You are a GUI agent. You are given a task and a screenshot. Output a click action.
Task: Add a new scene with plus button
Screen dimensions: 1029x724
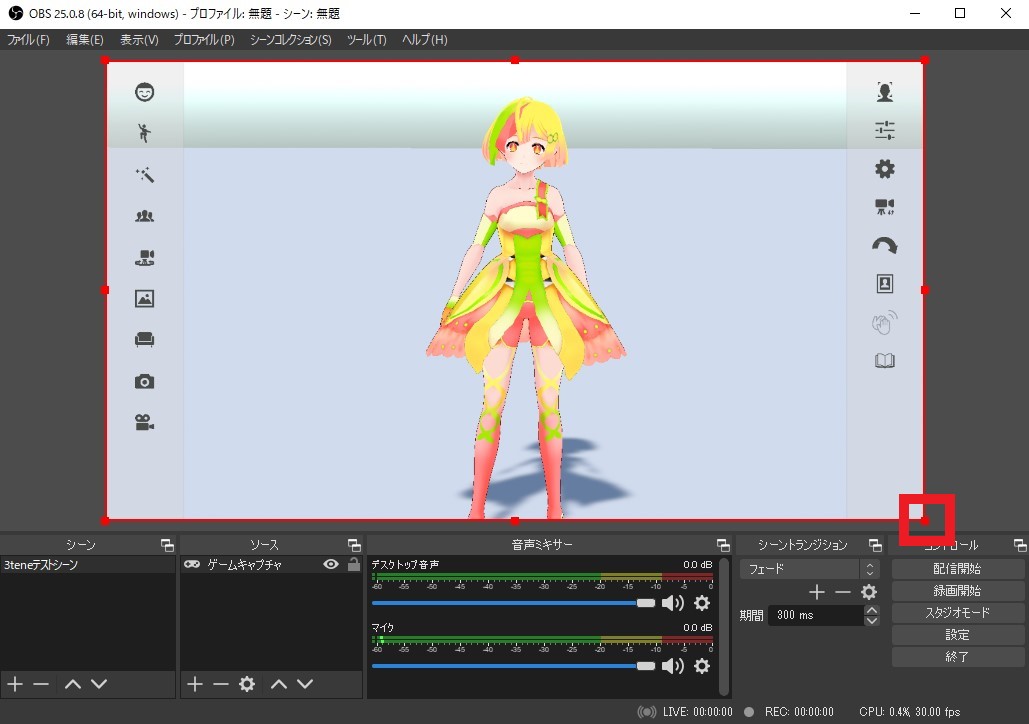(15, 684)
